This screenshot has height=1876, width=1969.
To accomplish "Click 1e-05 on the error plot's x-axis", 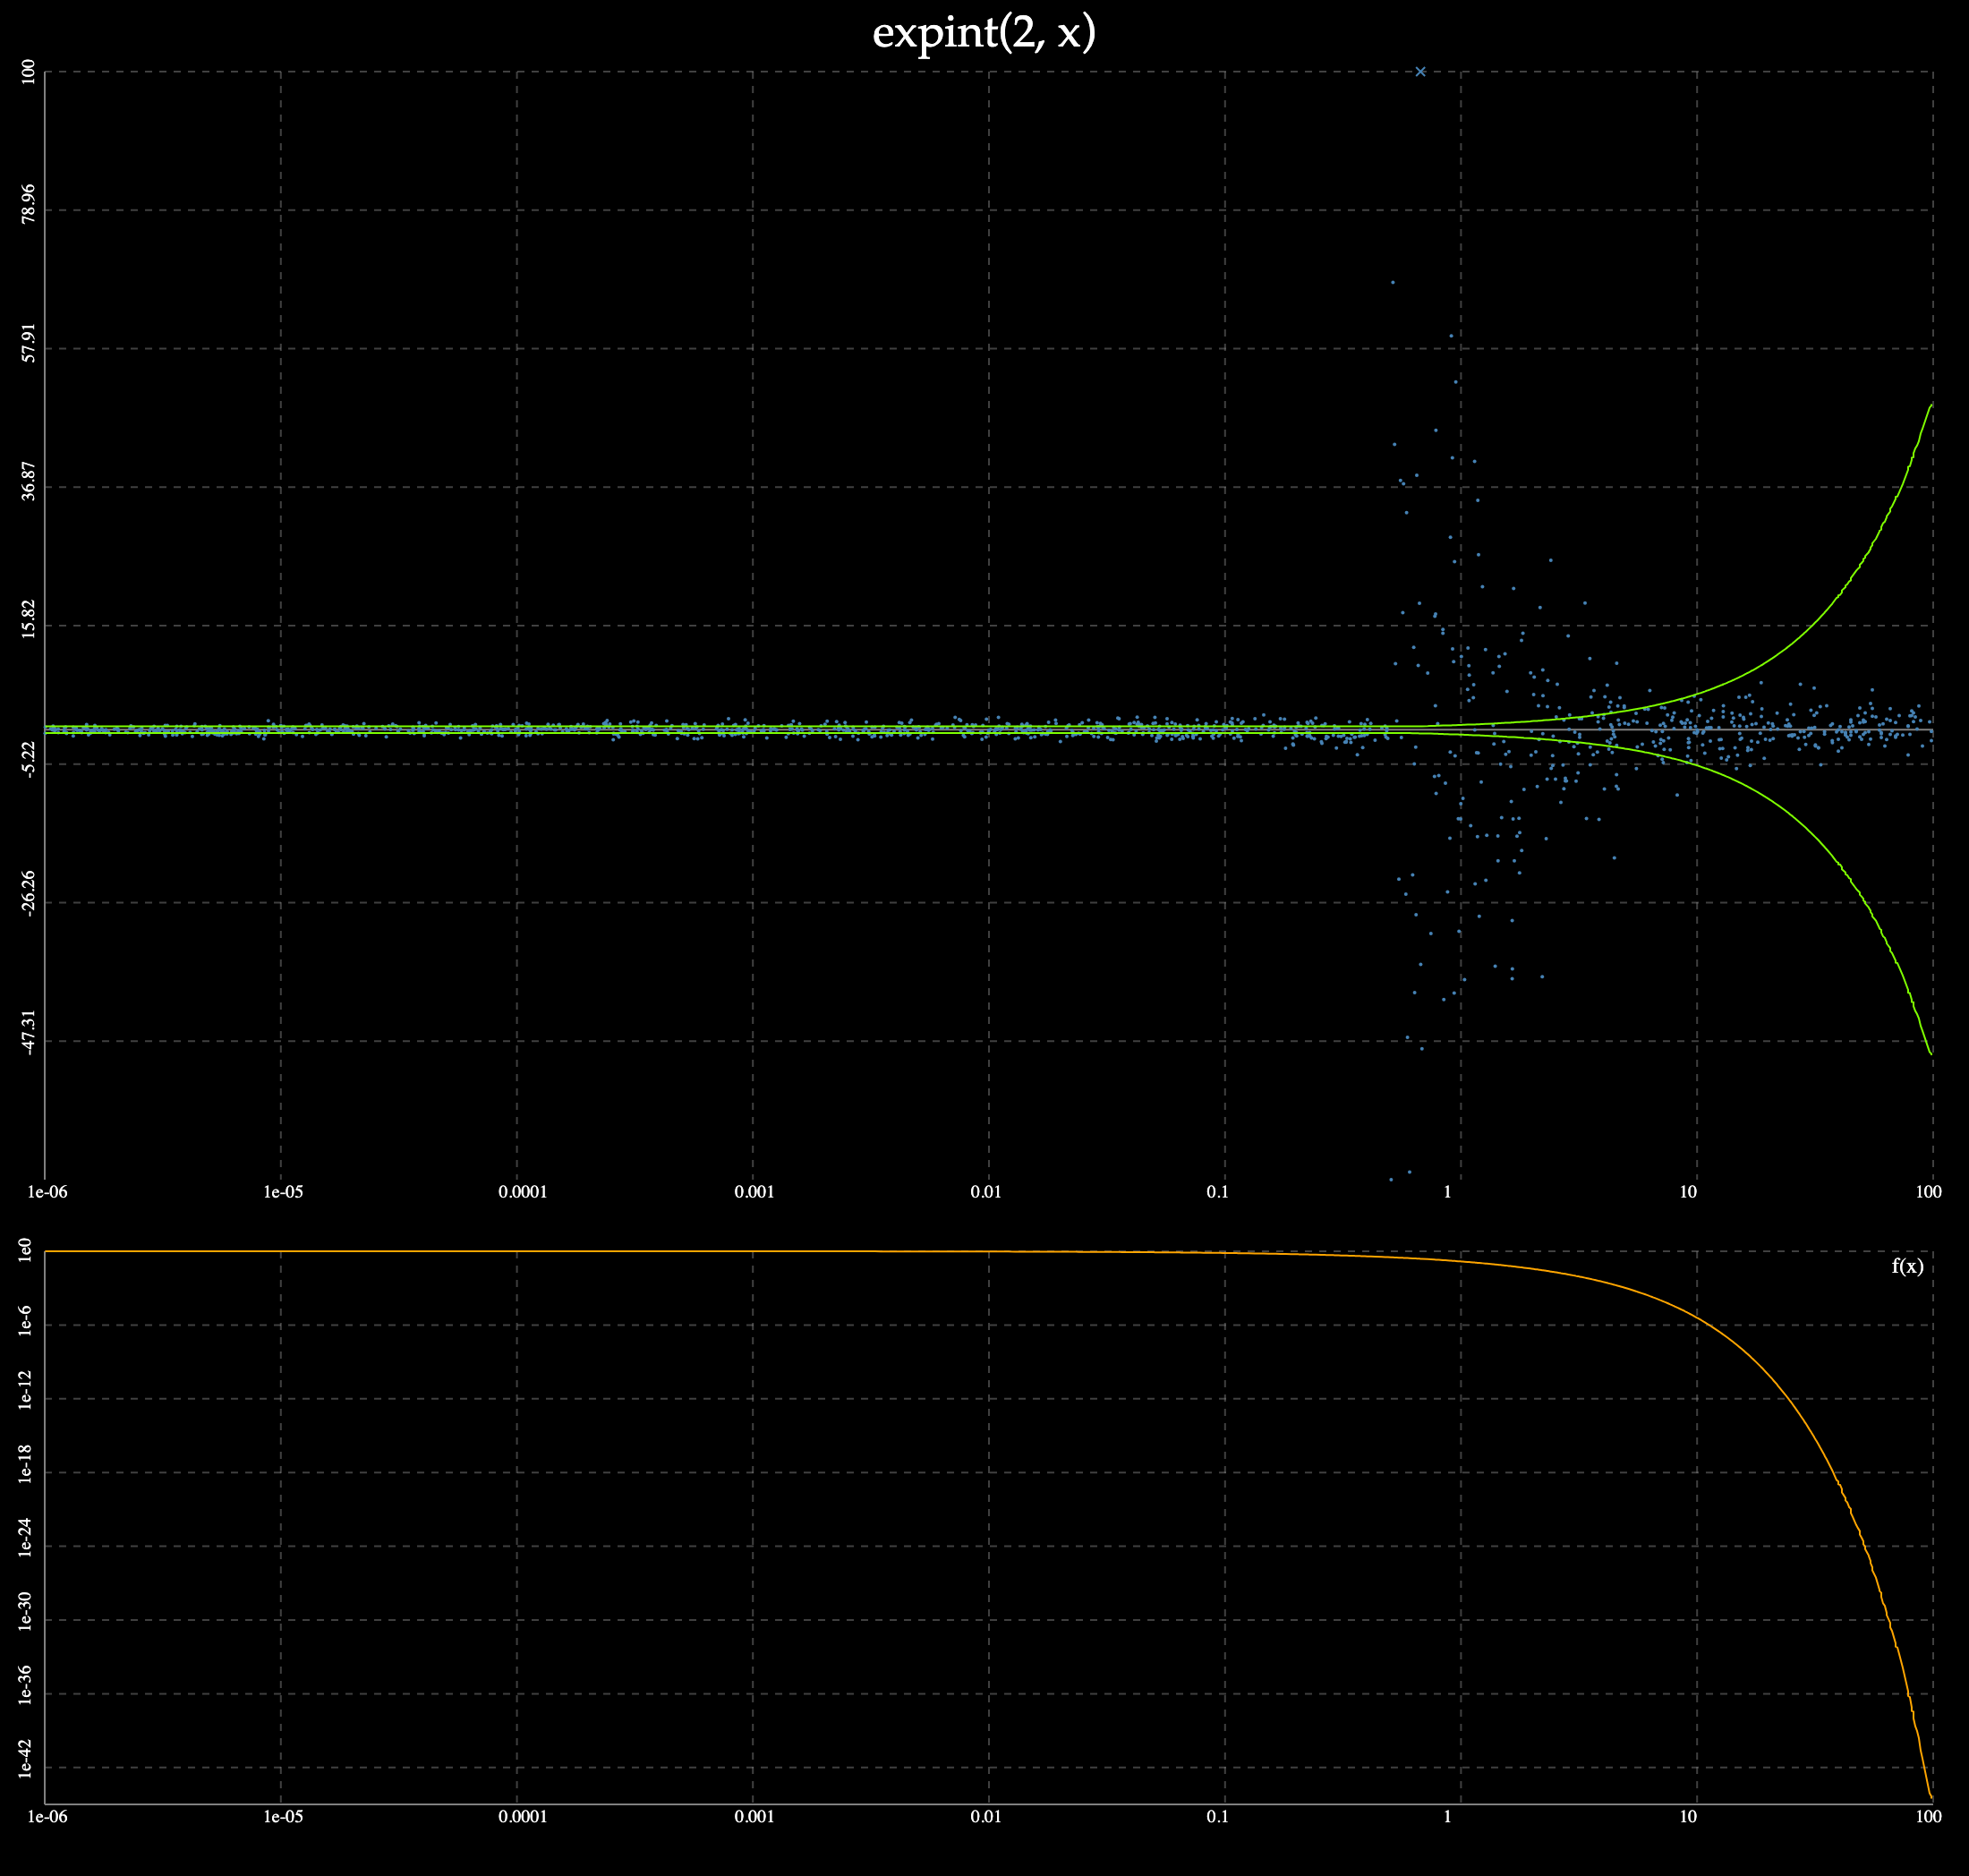I will tap(283, 1193).
